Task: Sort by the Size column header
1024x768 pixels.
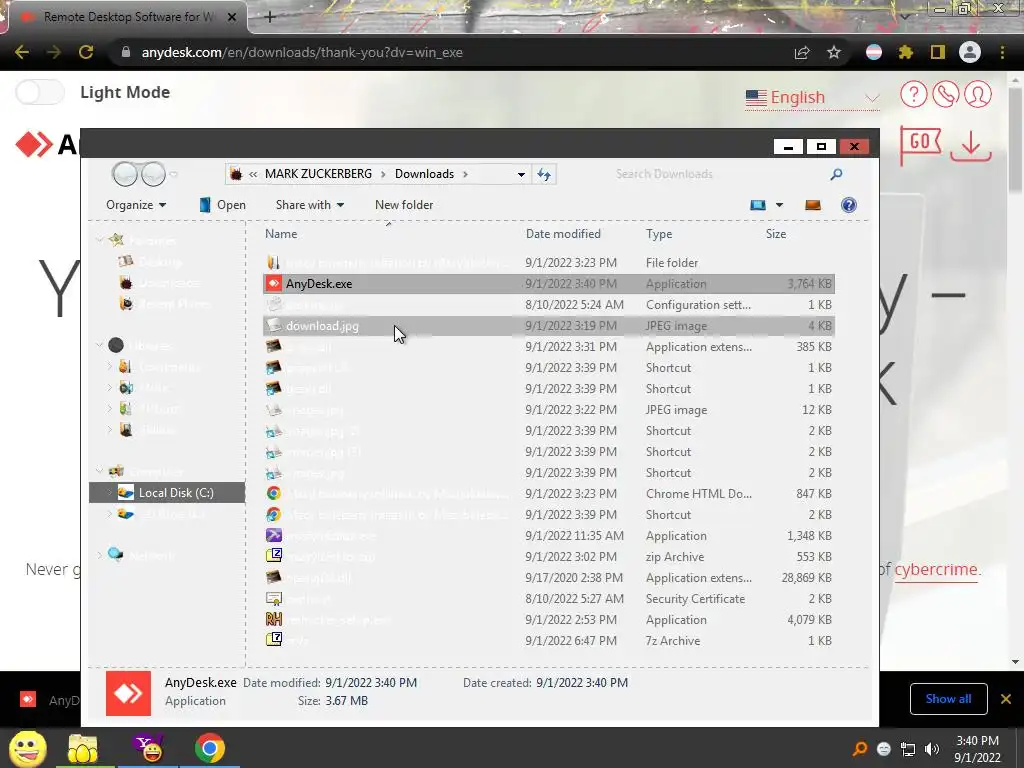Action: click(x=776, y=234)
